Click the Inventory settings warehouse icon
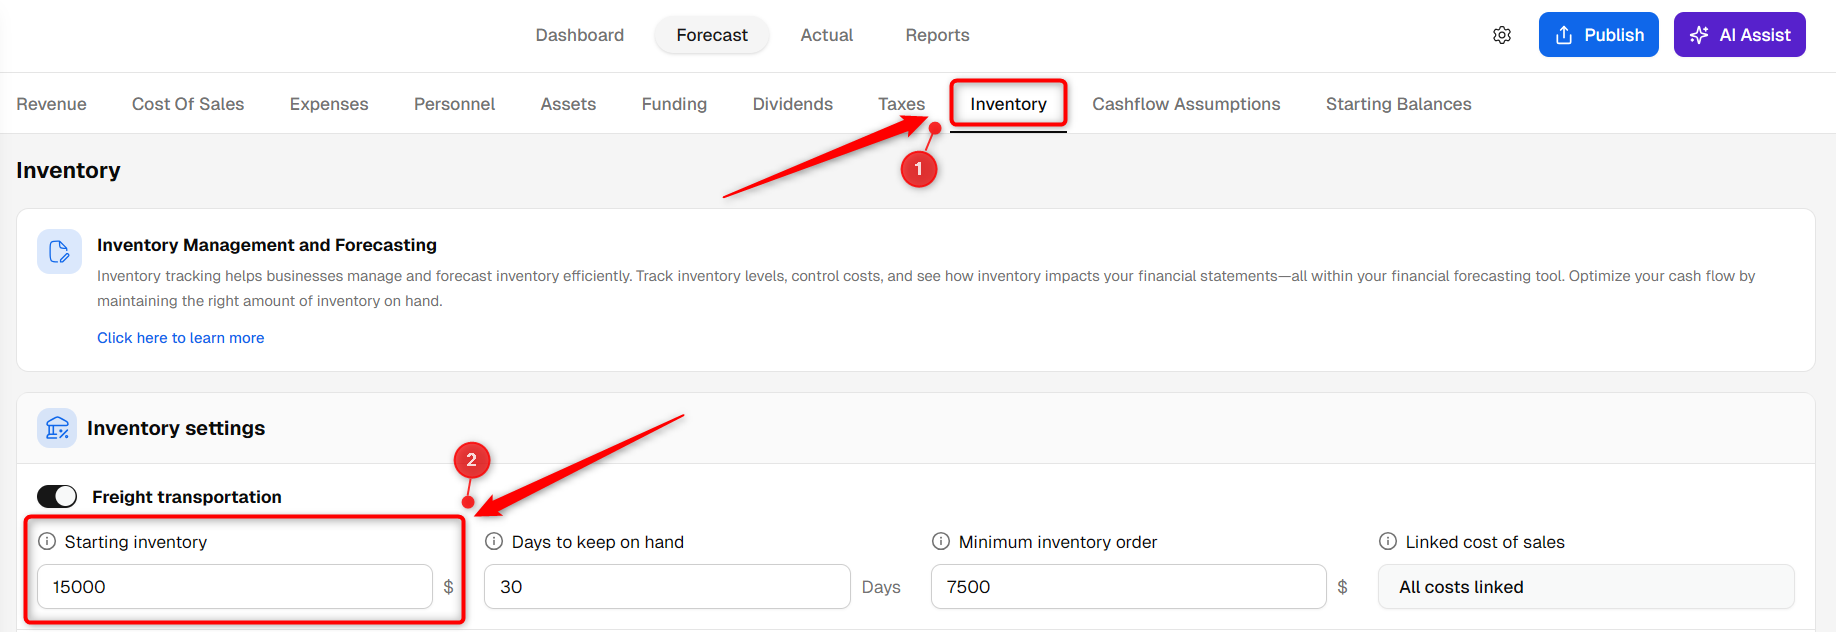This screenshot has width=1836, height=632. click(58, 428)
